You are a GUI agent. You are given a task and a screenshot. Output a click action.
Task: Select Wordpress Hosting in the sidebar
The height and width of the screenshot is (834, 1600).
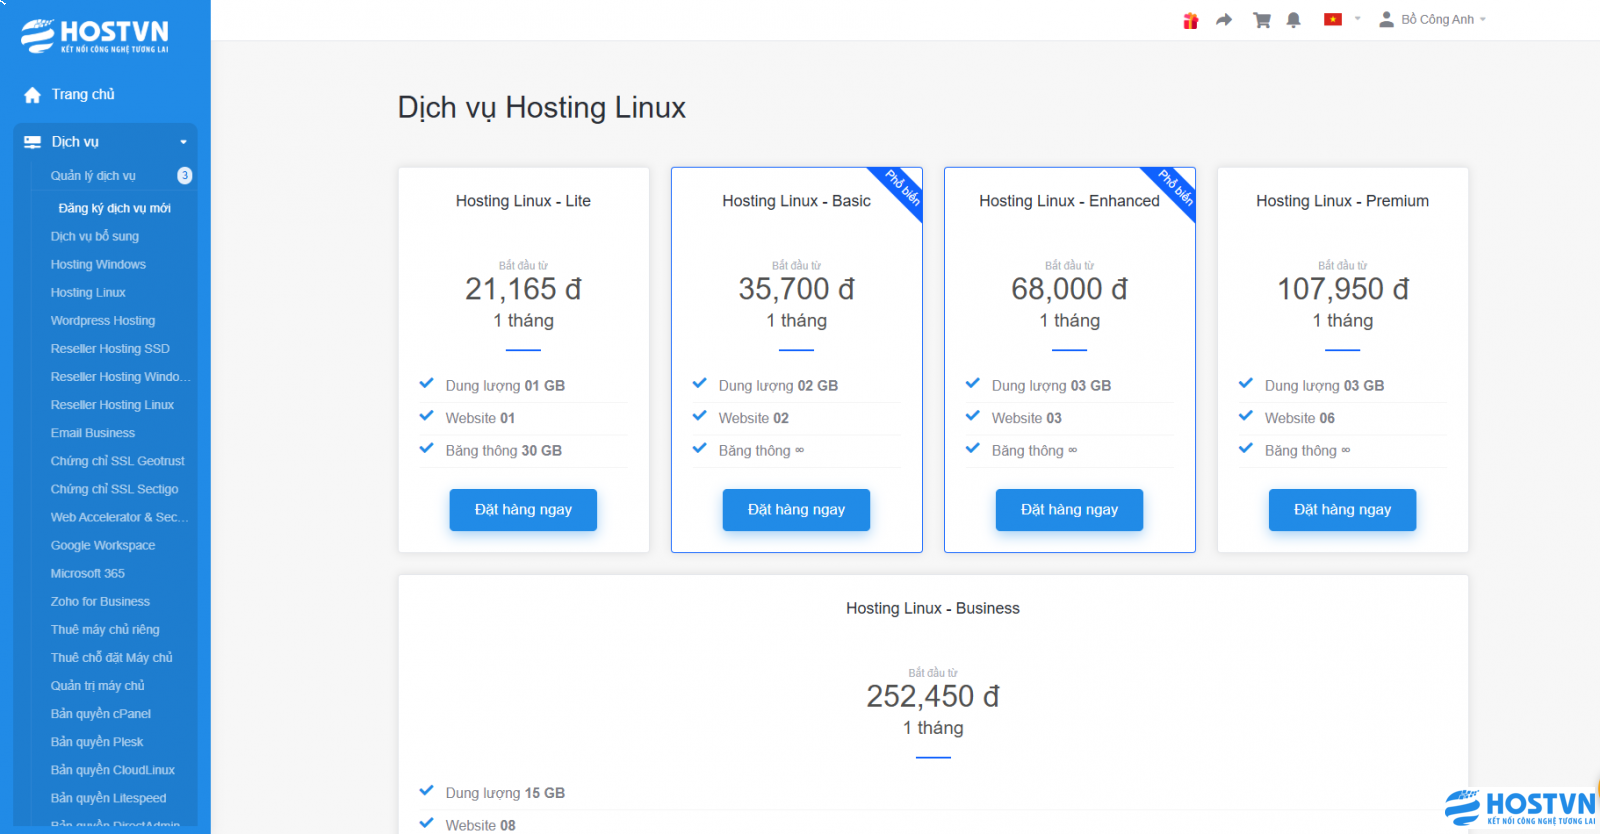(x=103, y=321)
